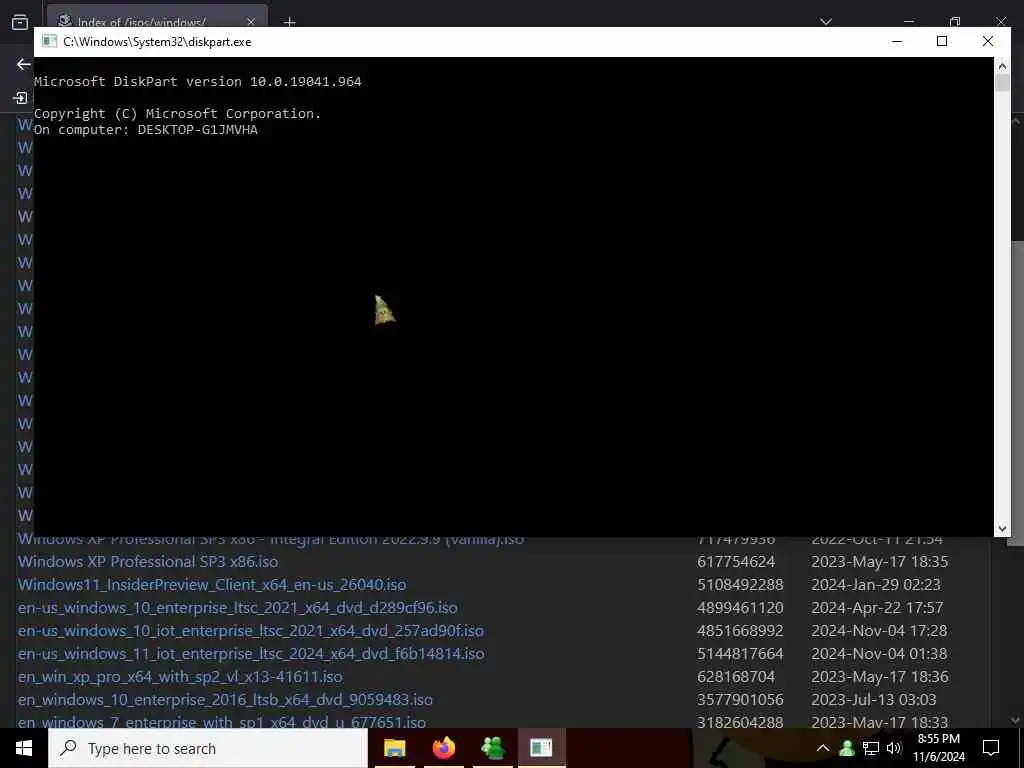
Task: Click the computer name DESKTOP-G1JMVHA line
Action: tap(146, 129)
